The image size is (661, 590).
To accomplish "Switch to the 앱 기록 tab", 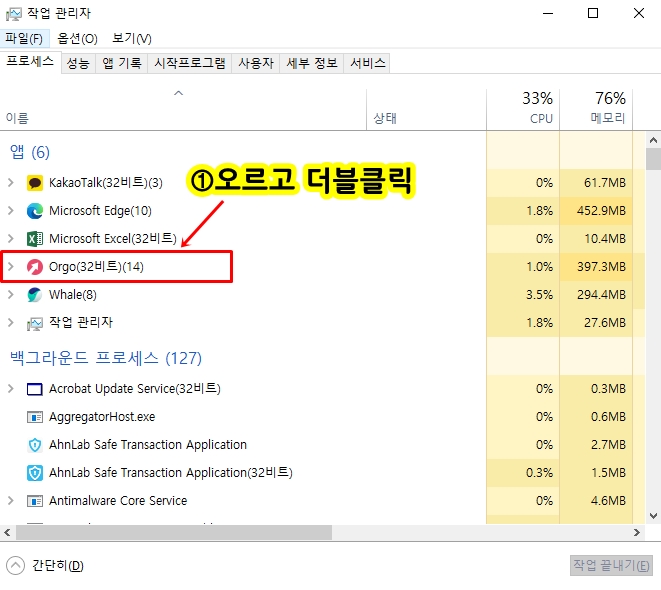I will pyautogui.click(x=122, y=63).
